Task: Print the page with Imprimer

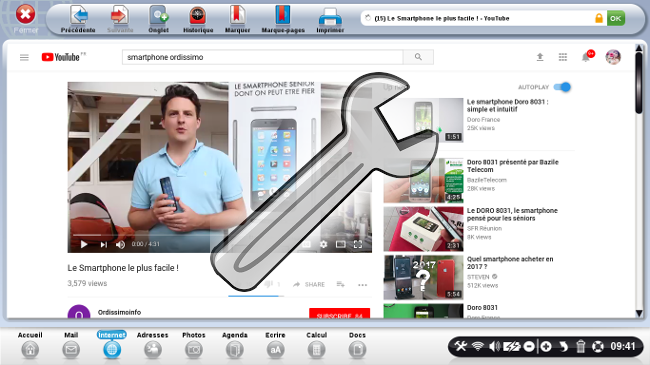Action: click(x=330, y=19)
